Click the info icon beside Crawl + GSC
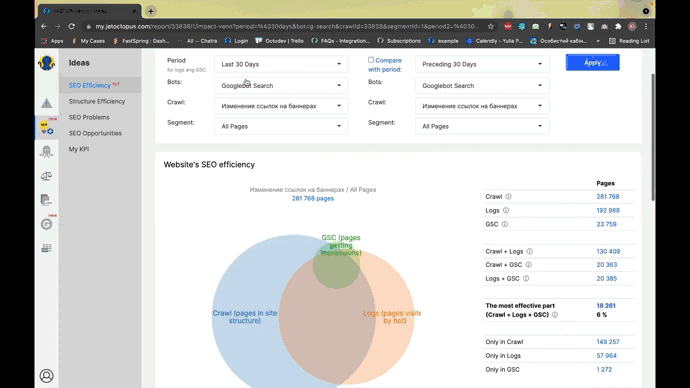690x388 pixels. pos(529,265)
